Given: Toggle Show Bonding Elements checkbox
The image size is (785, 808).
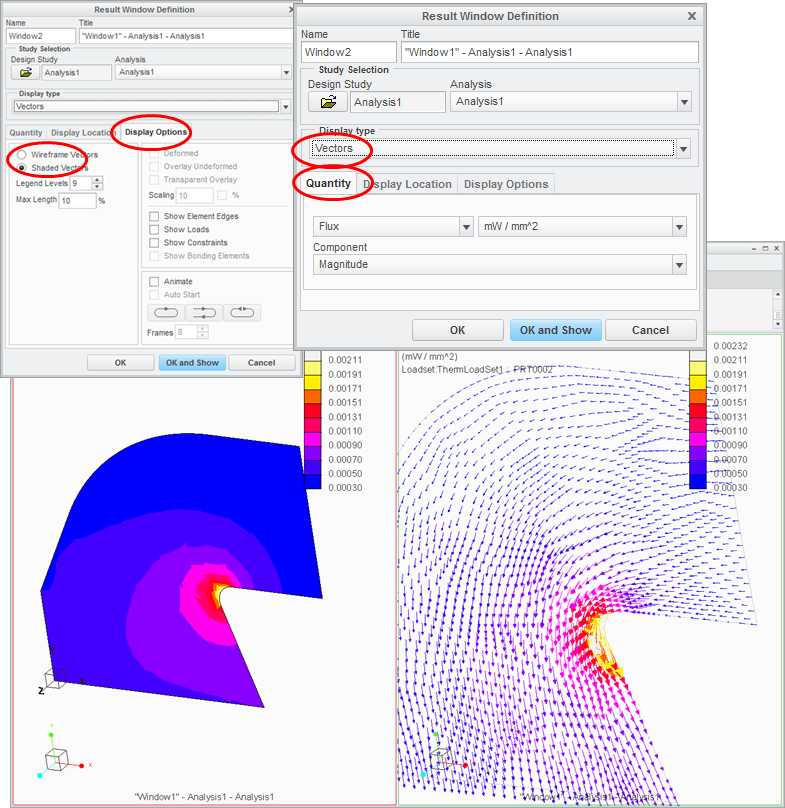Looking at the screenshot, I should pos(154,256).
